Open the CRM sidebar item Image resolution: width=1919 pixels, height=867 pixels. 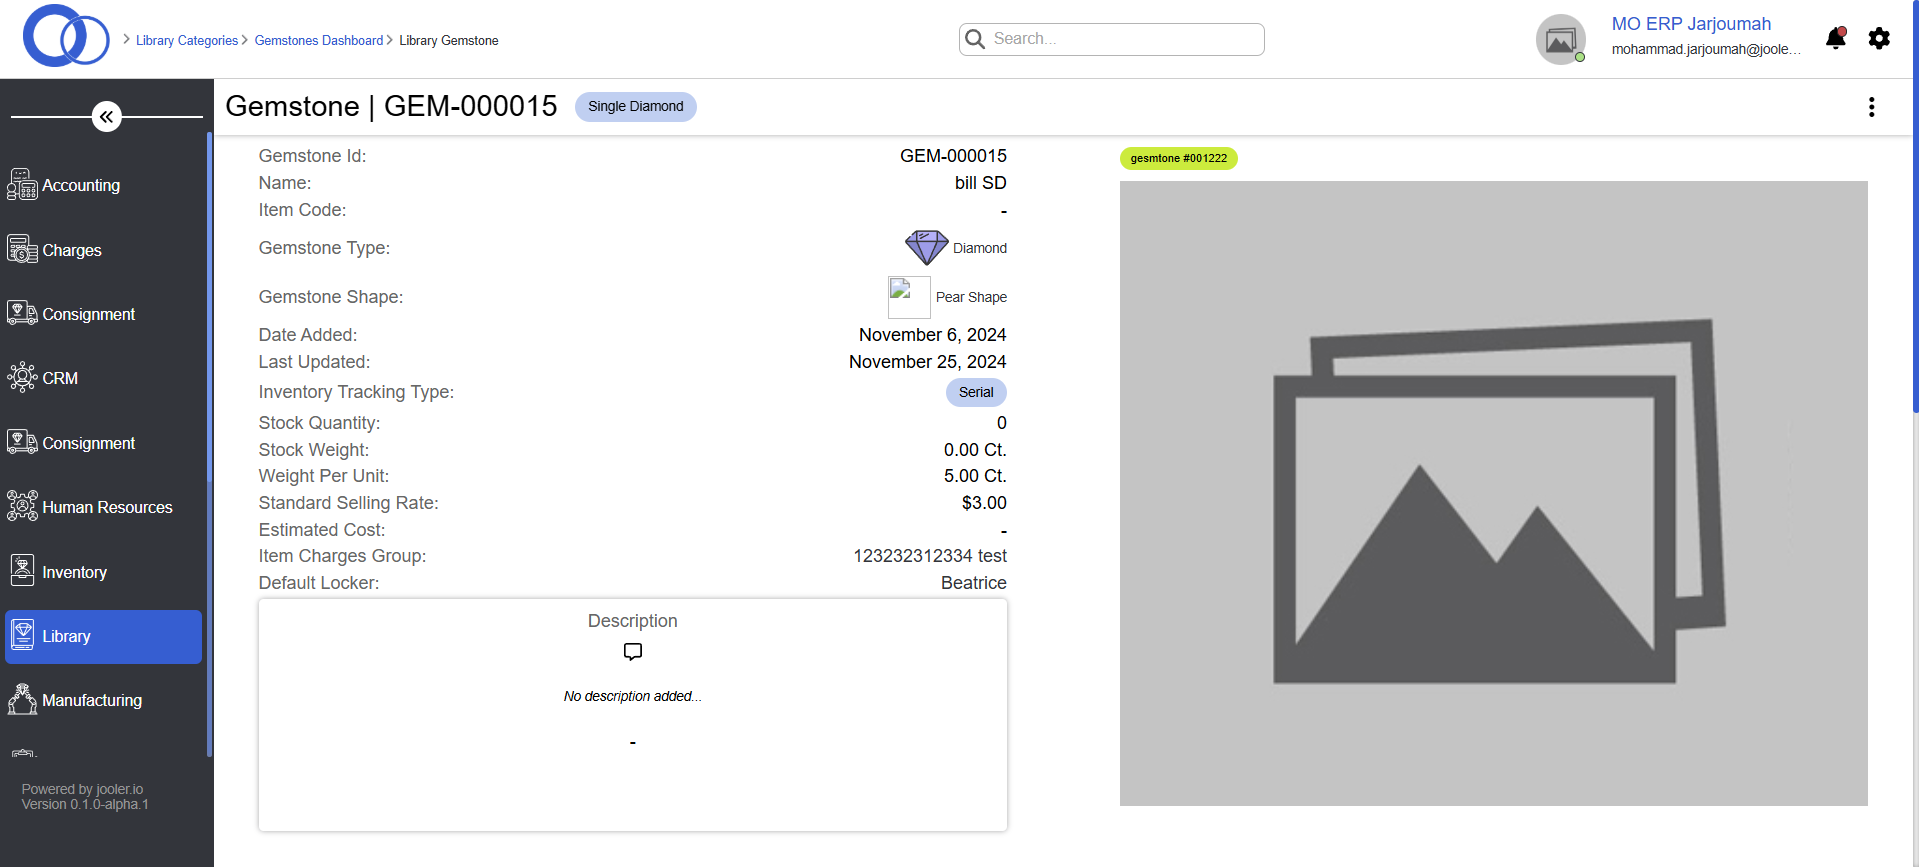point(60,378)
